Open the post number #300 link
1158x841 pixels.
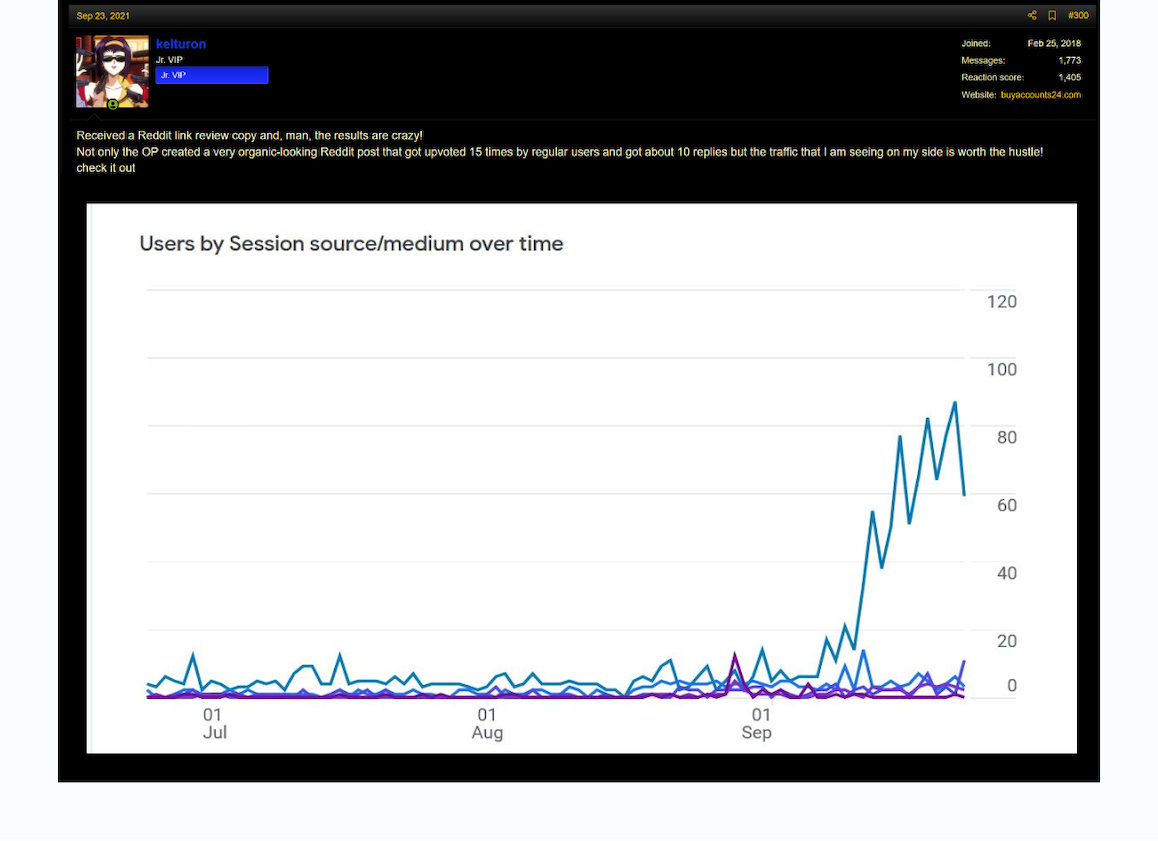pyautogui.click(x=1078, y=16)
